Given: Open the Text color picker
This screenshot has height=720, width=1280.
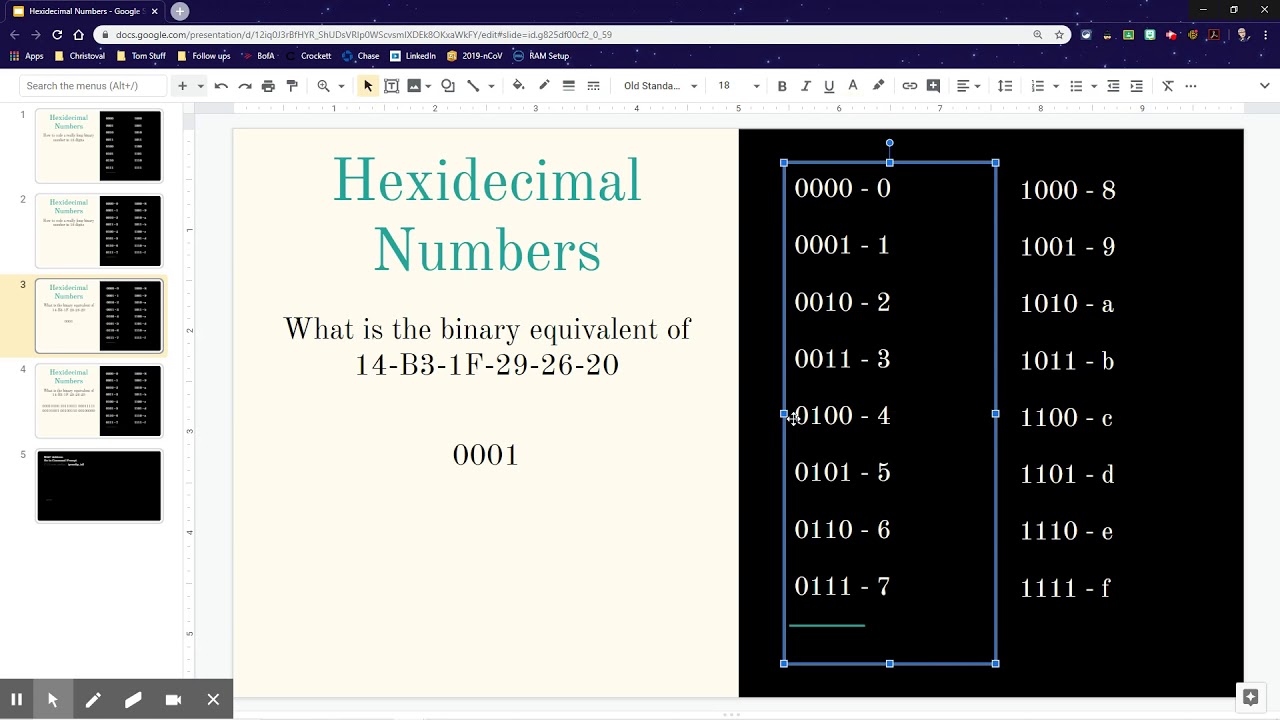Looking at the screenshot, I should pyautogui.click(x=853, y=86).
